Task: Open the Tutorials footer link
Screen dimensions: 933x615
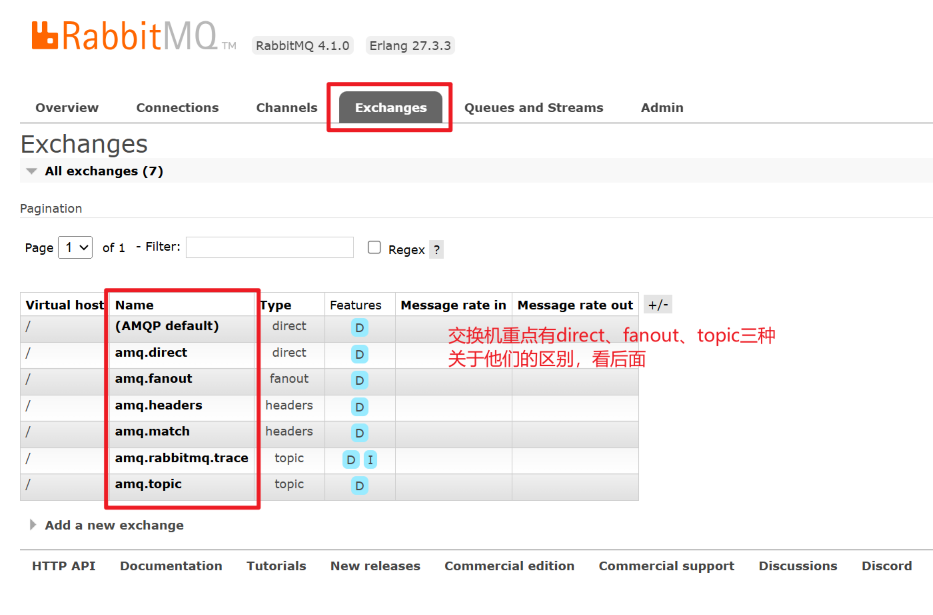Action: (277, 566)
